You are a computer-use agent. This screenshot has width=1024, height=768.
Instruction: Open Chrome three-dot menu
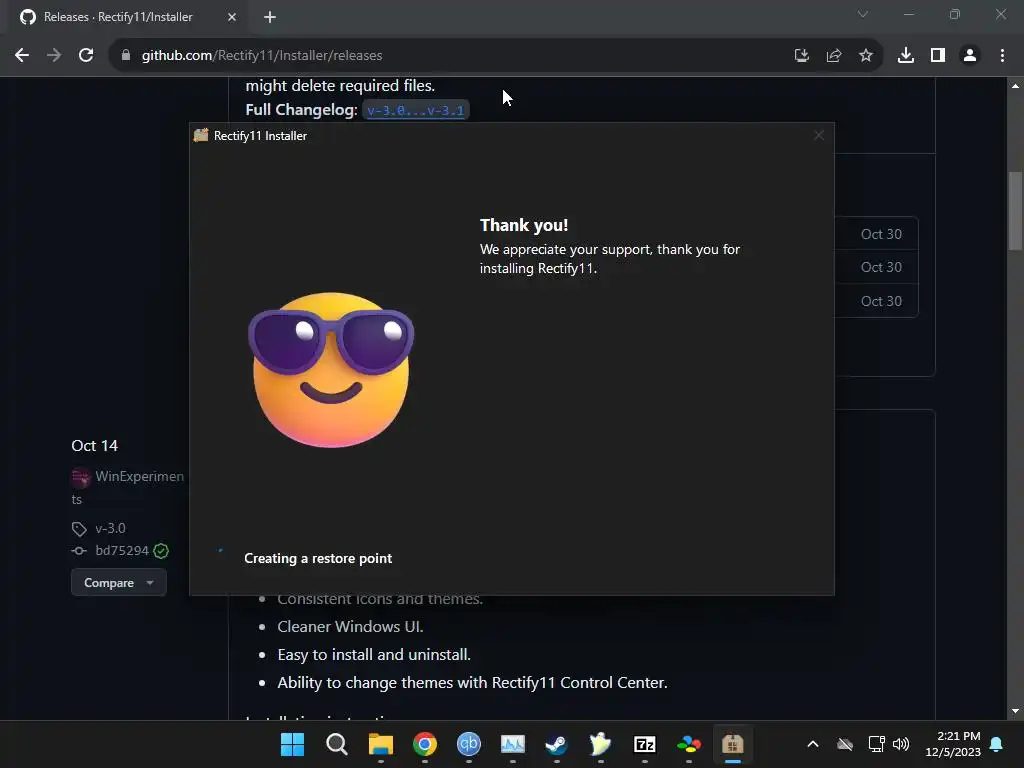(x=1002, y=56)
